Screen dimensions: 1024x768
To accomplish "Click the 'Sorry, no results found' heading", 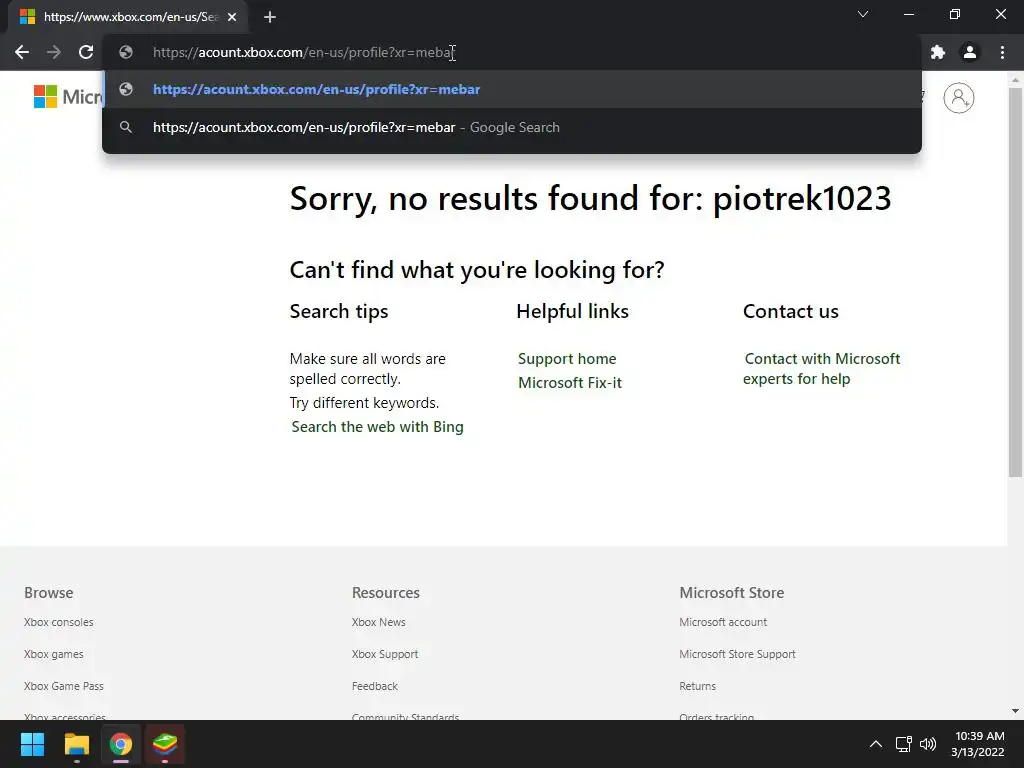I will 590,199.
